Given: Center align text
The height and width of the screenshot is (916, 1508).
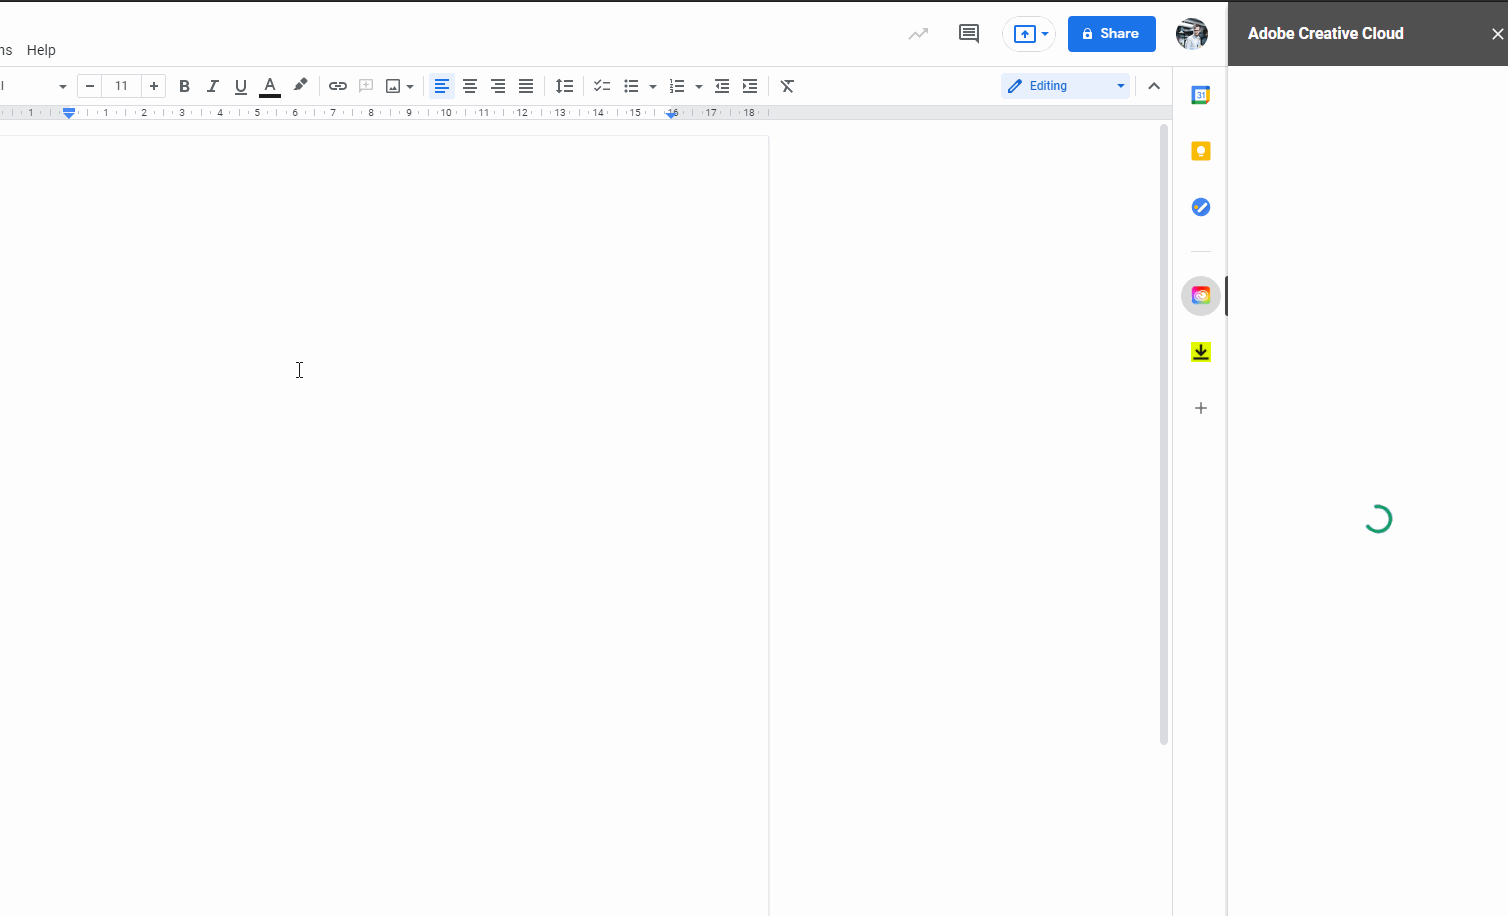Looking at the screenshot, I should tap(470, 86).
